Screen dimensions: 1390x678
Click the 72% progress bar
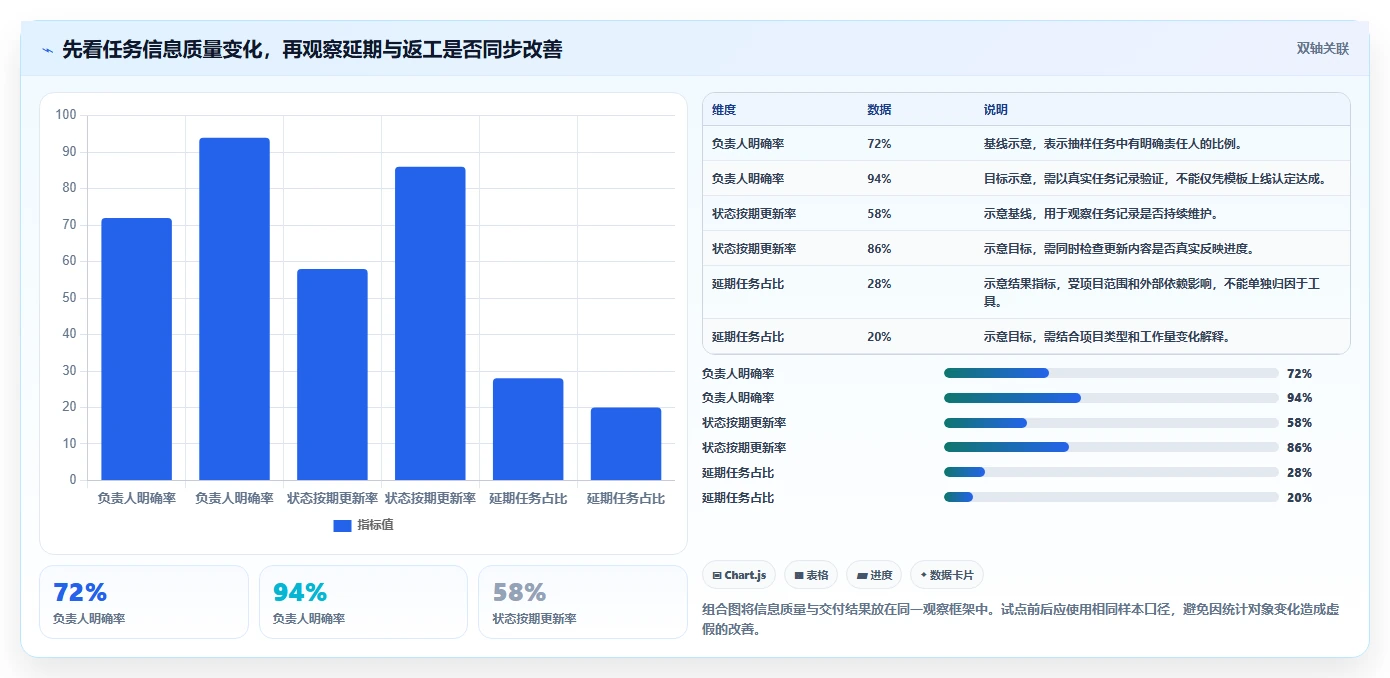(1111, 373)
